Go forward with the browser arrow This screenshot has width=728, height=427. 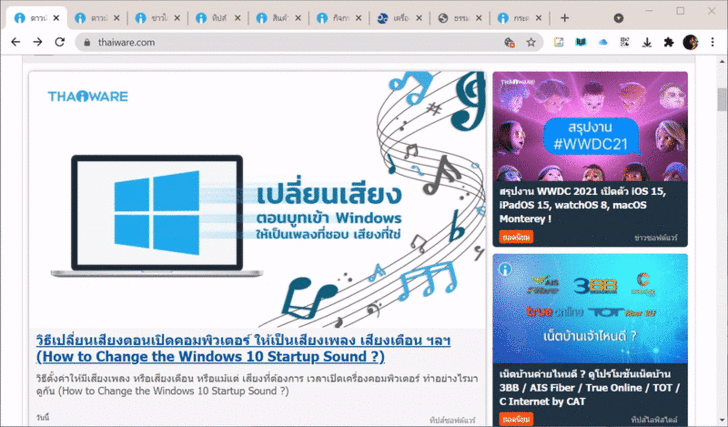coord(38,42)
